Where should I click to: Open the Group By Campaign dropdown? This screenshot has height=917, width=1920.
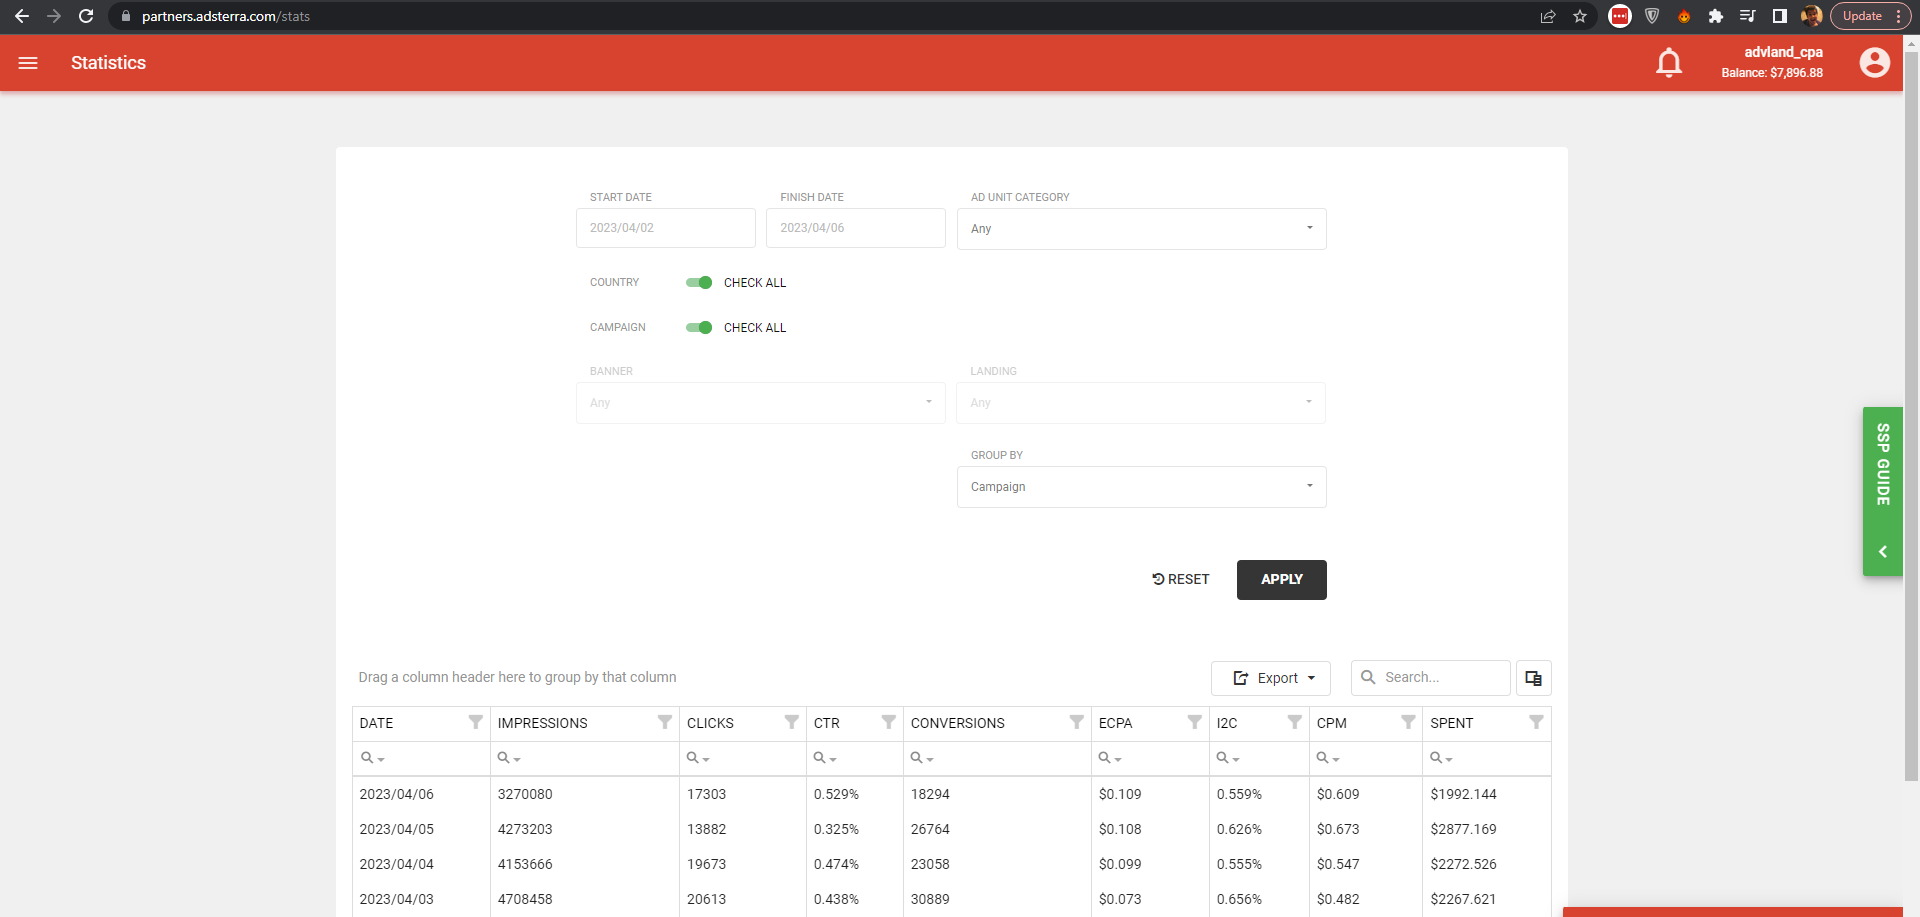[x=1141, y=487]
